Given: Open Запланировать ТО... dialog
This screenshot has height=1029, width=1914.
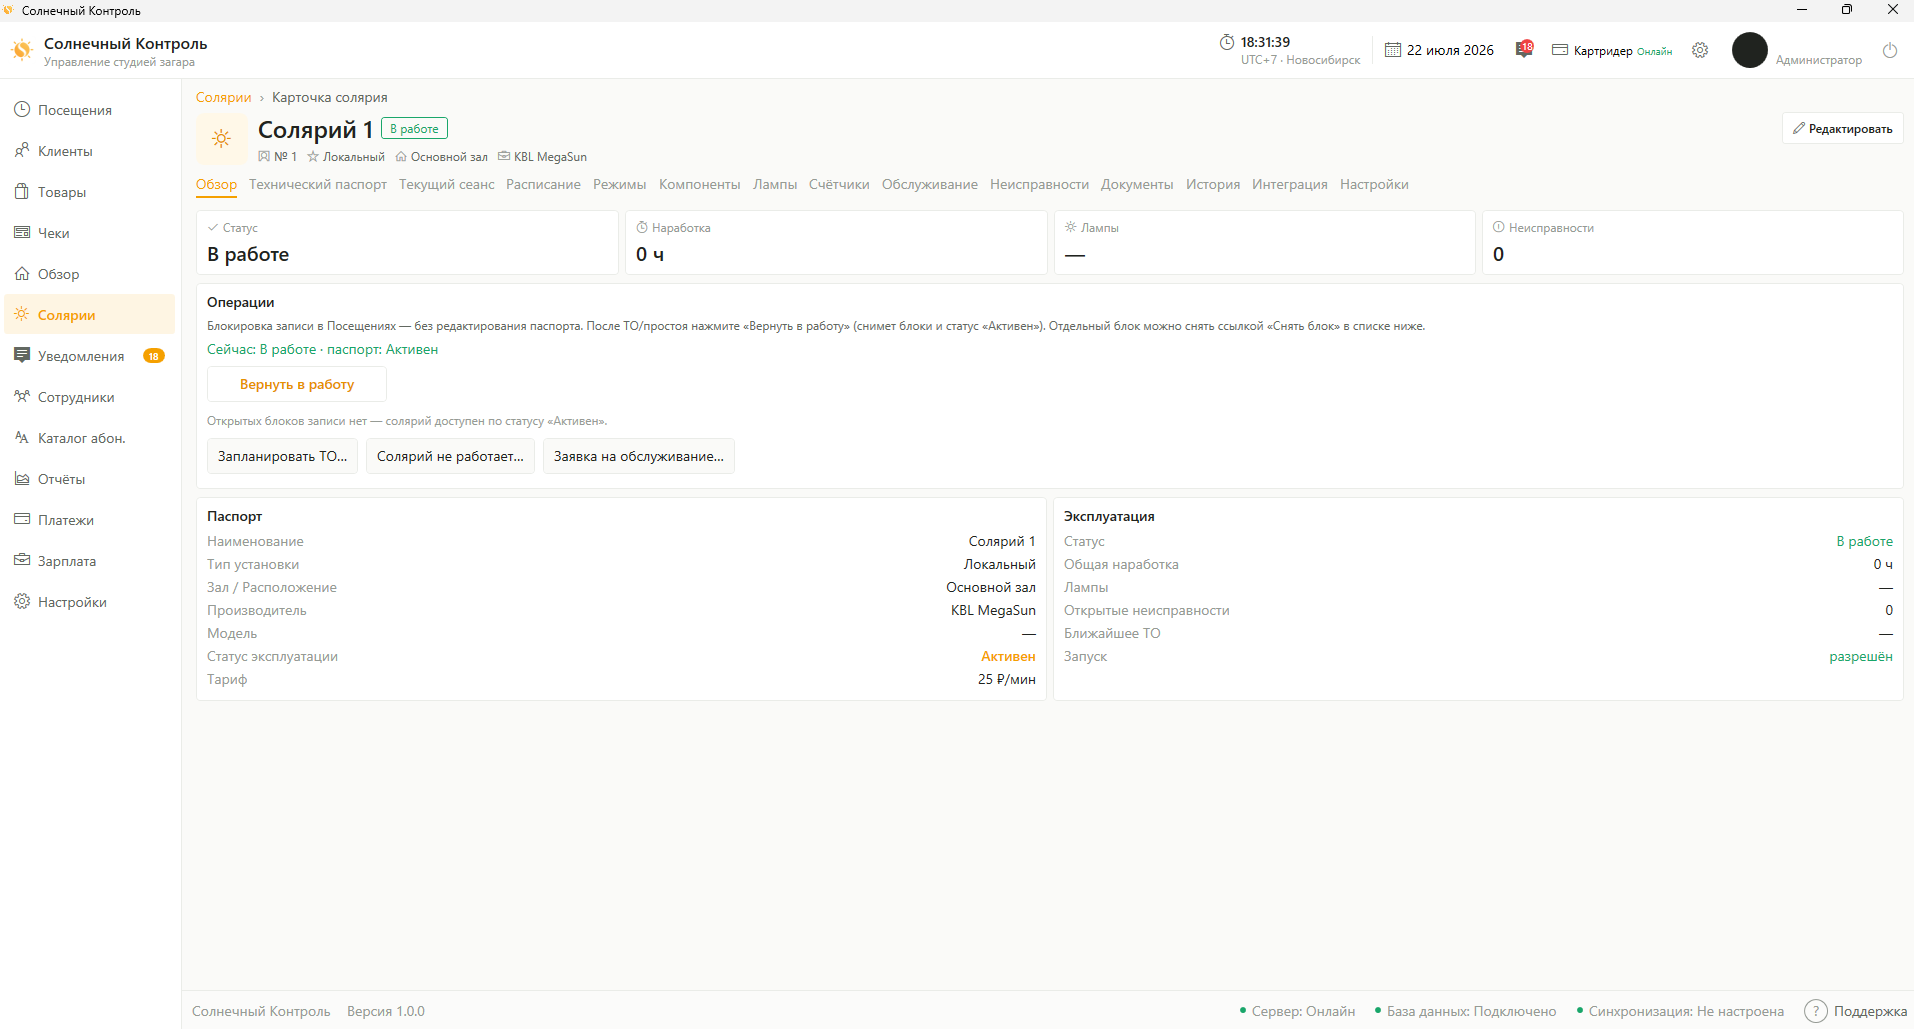Looking at the screenshot, I should click(x=282, y=456).
